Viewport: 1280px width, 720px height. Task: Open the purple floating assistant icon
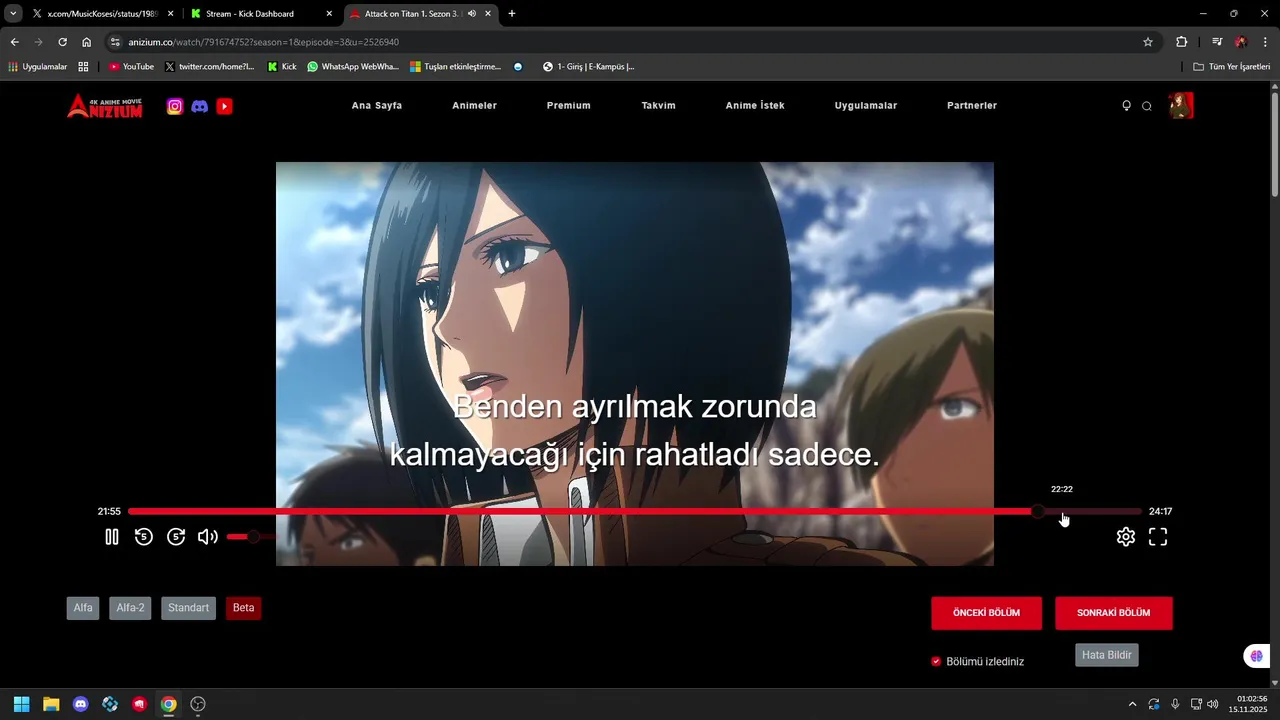1256,656
